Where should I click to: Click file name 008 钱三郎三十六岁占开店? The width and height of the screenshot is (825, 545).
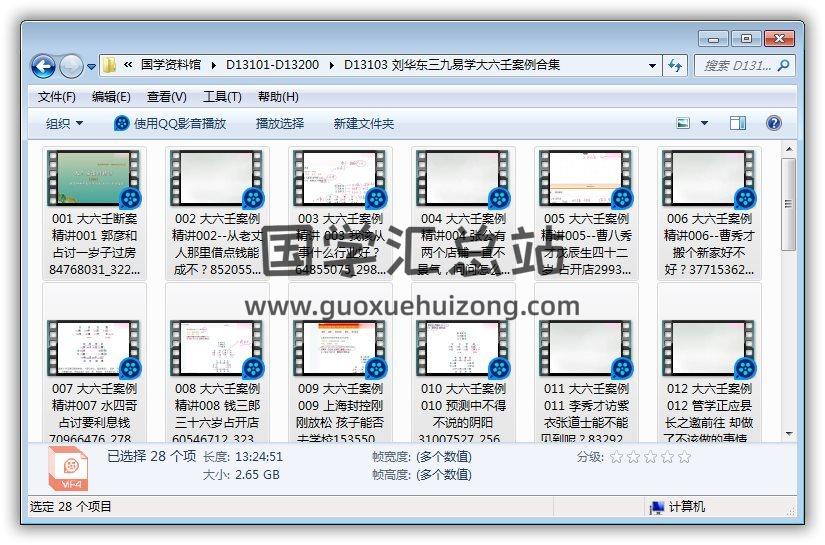(217, 413)
